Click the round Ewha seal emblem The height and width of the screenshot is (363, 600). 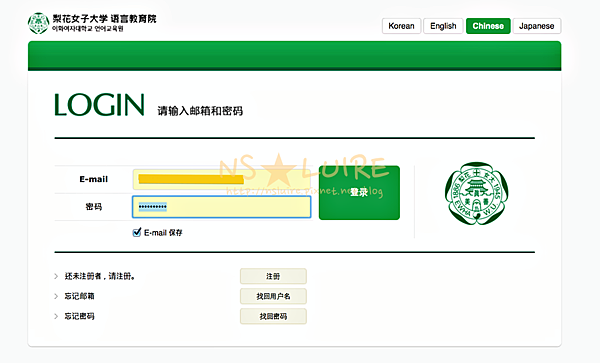[x=476, y=193]
